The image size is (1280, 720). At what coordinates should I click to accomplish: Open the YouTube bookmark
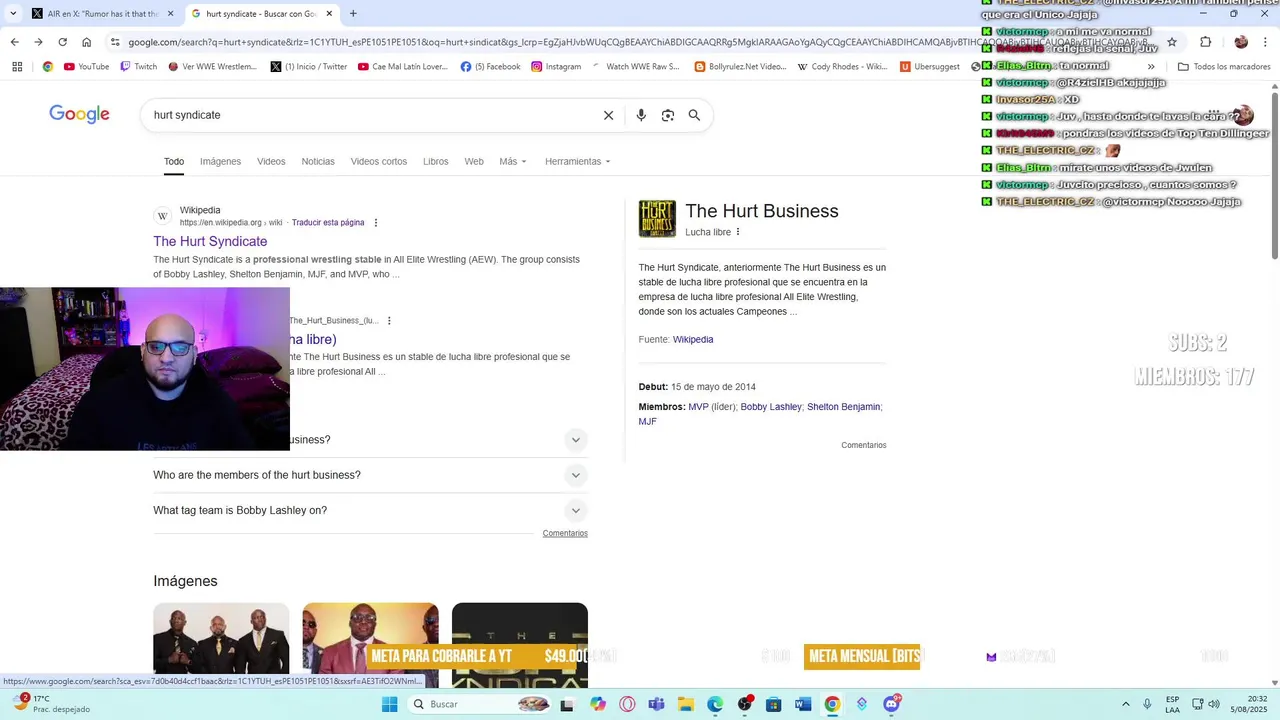86,67
